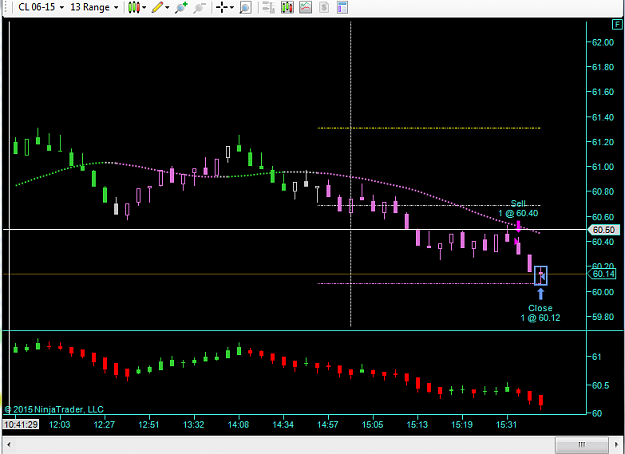
Task: Click the candlestick chart style icon
Action: point(134,7)
